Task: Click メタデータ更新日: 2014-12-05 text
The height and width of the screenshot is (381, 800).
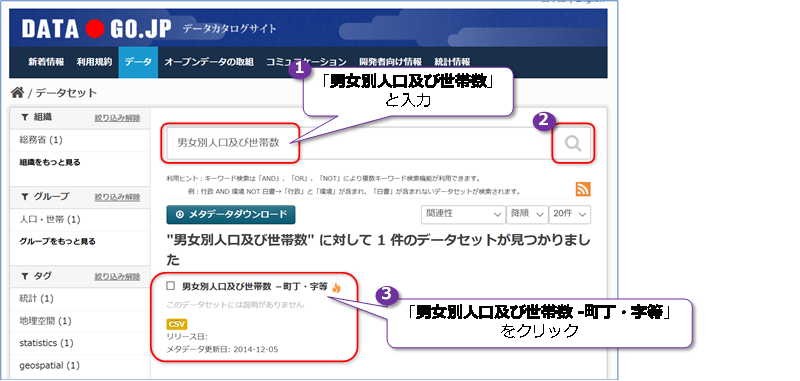Action: pyautogui.click(x=222, y=350)
